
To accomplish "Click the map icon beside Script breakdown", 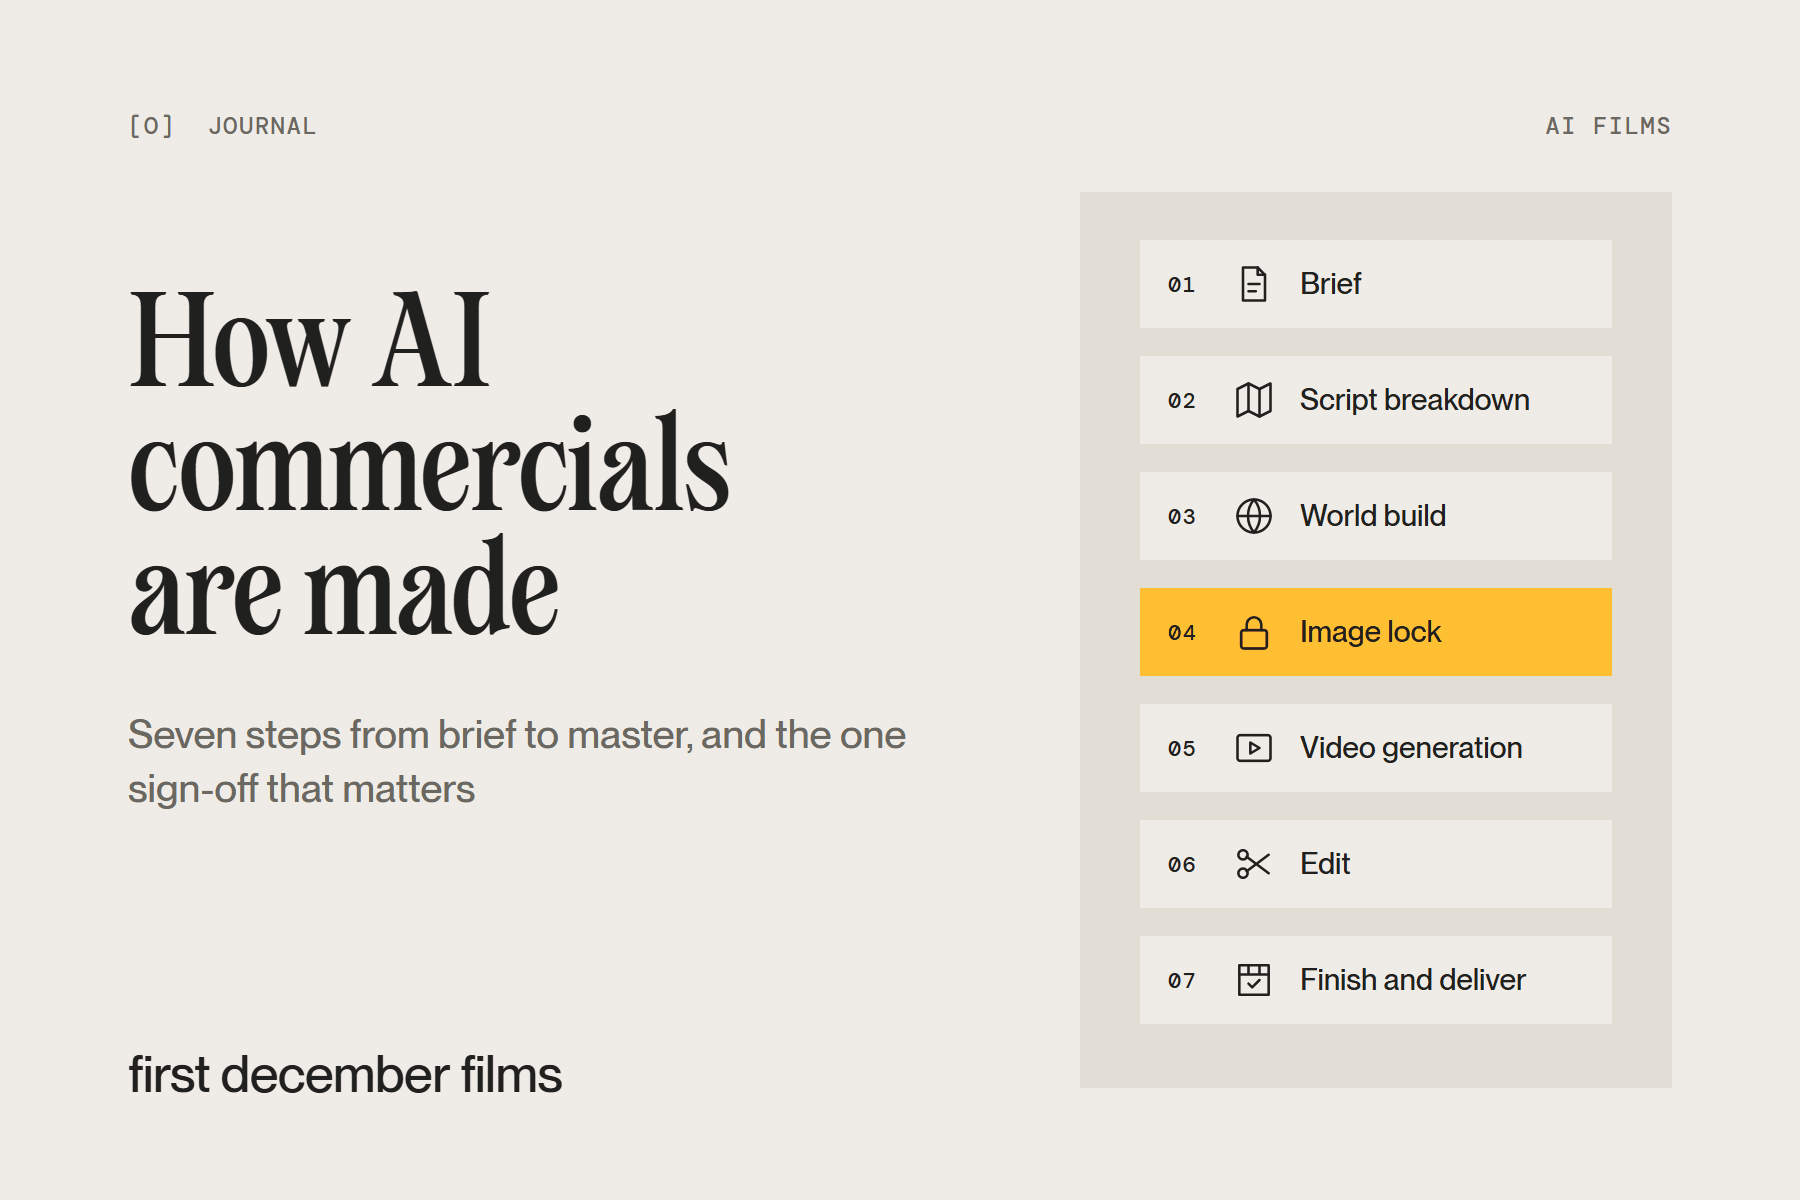I will pyautogui.click(x=1253, y=400).
